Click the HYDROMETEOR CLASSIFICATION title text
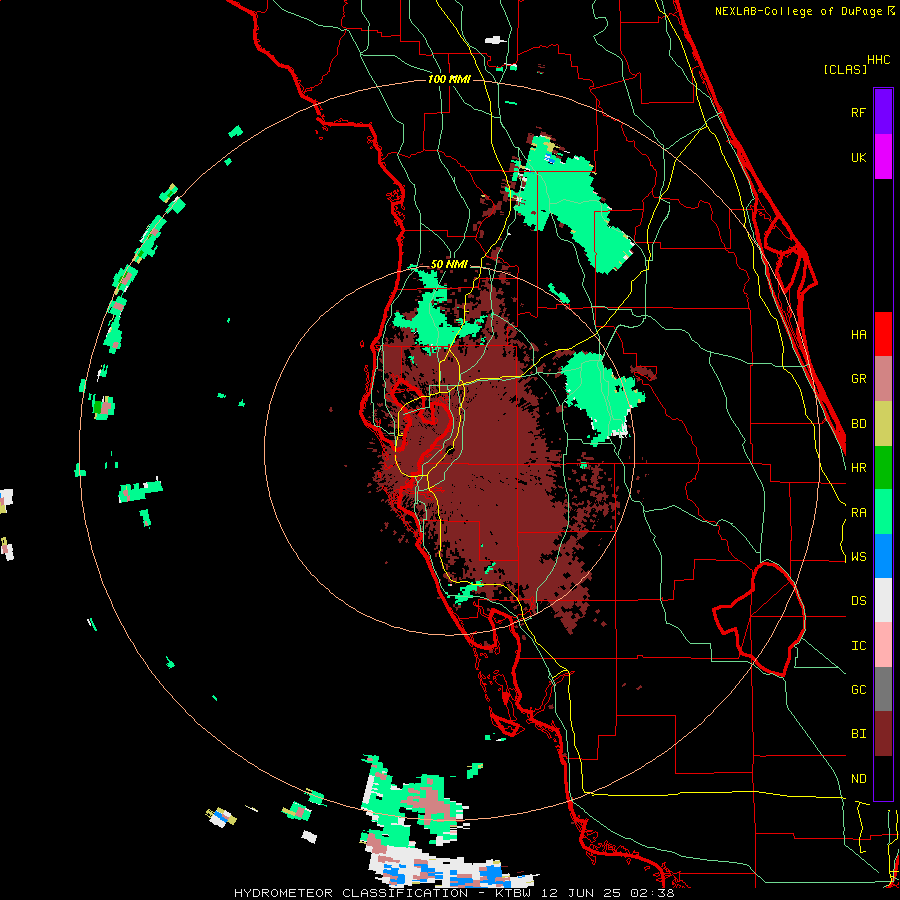The height and width of the screenshot is (900, 900). pyautogui.click(x=351, y=893)
